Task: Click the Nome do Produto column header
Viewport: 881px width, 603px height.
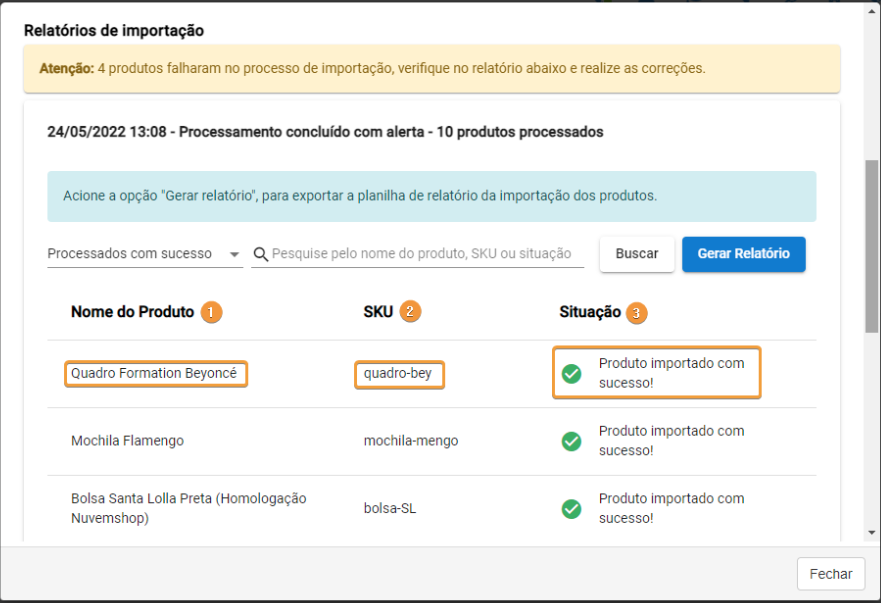Action: (132, 312)
